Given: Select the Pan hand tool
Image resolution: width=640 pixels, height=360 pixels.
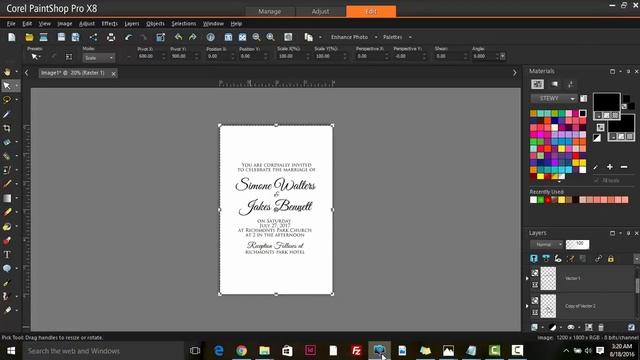Looking at the screenshot, I should 7,72.
